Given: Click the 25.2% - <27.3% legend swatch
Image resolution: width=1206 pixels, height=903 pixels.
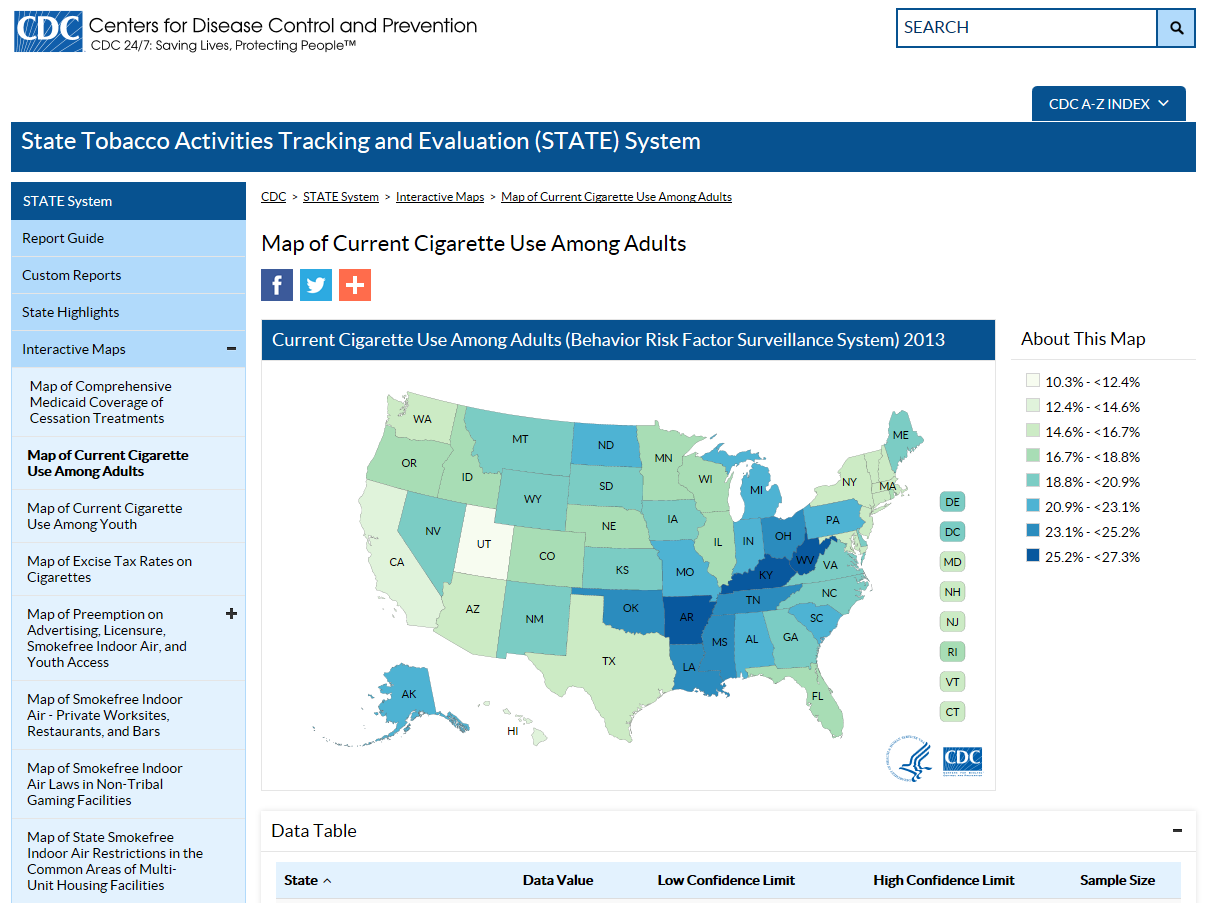Looking at the screenshot, I should tap(1032, 557).
